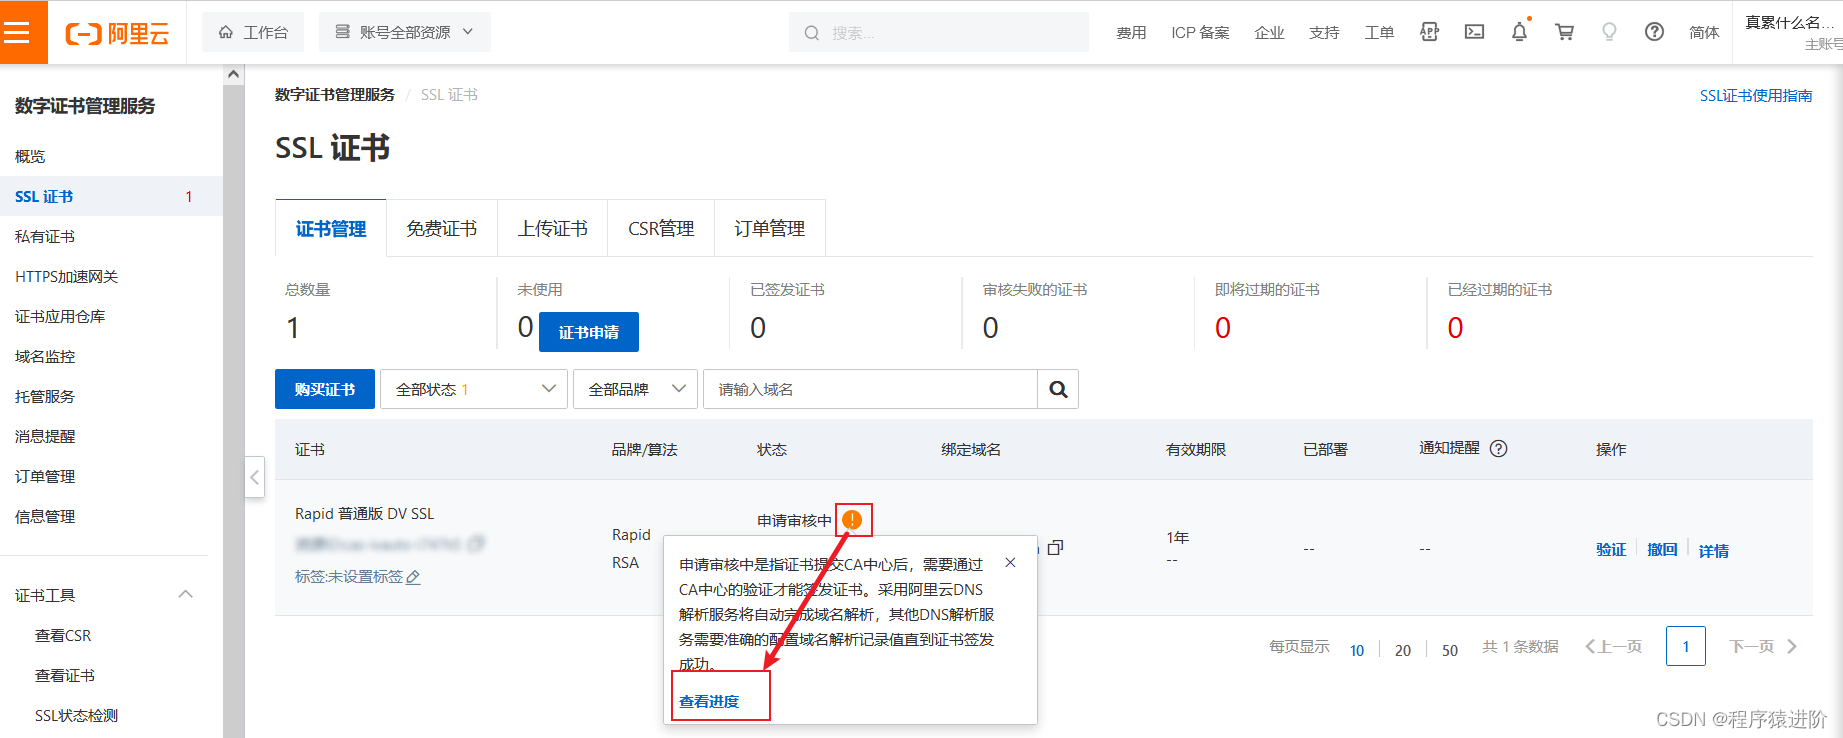Switch to the 上传证书 tab
The image size is (1843, 738).
[x=552, y=228]
